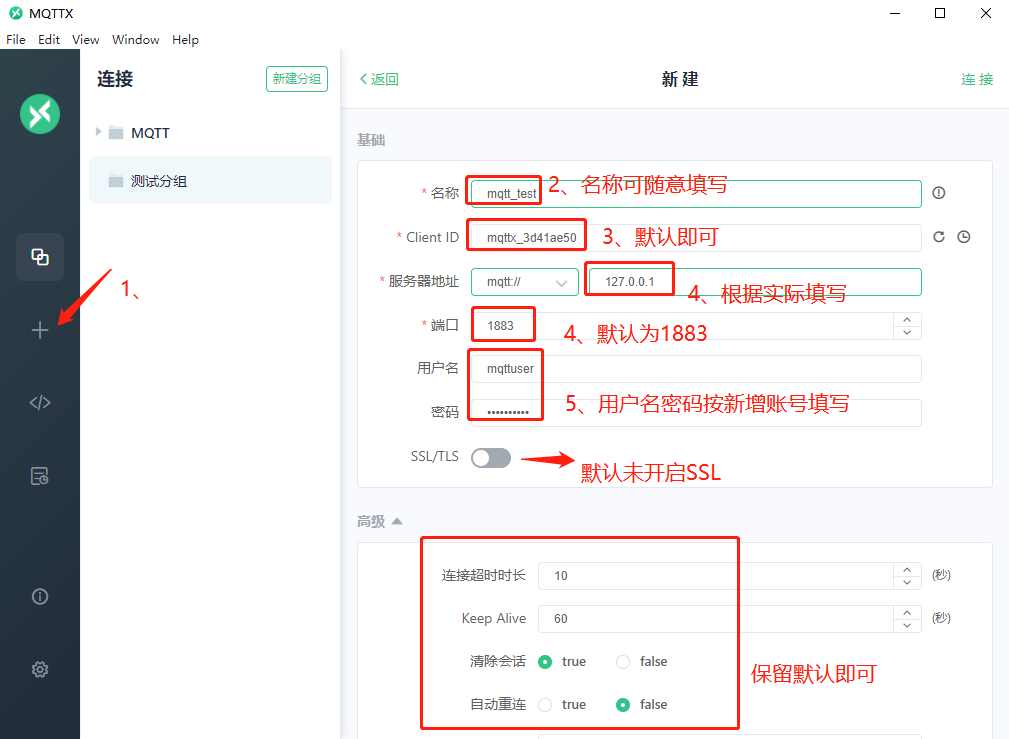Minimize the MQTTX window
Screen dimensions: 1009x739
(895, 13)
